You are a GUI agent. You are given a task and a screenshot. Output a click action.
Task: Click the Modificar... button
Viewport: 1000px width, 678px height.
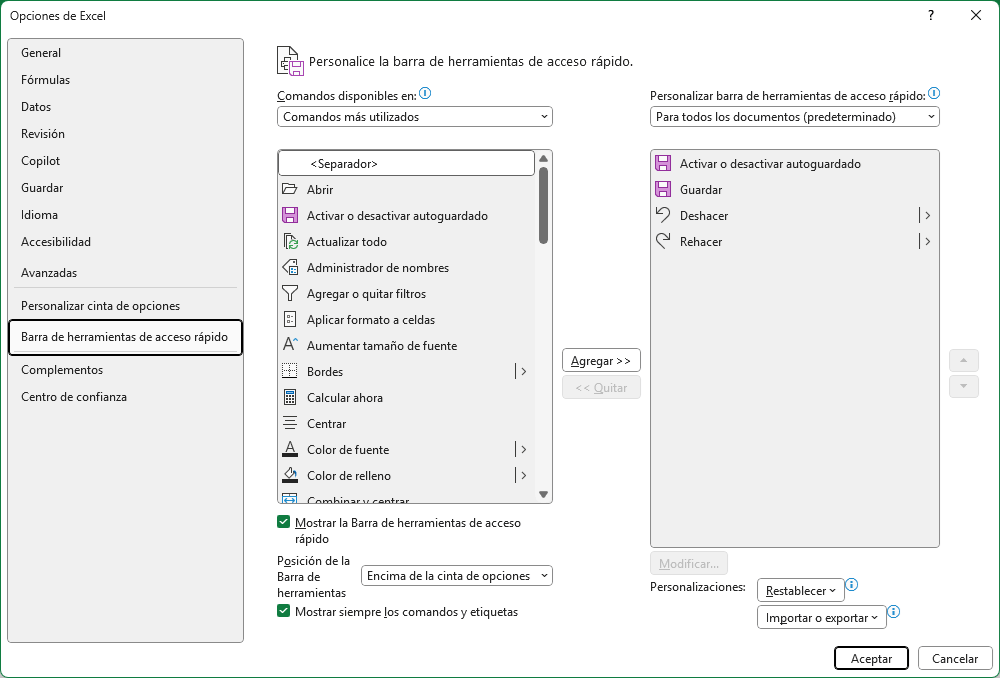(689, 564)
